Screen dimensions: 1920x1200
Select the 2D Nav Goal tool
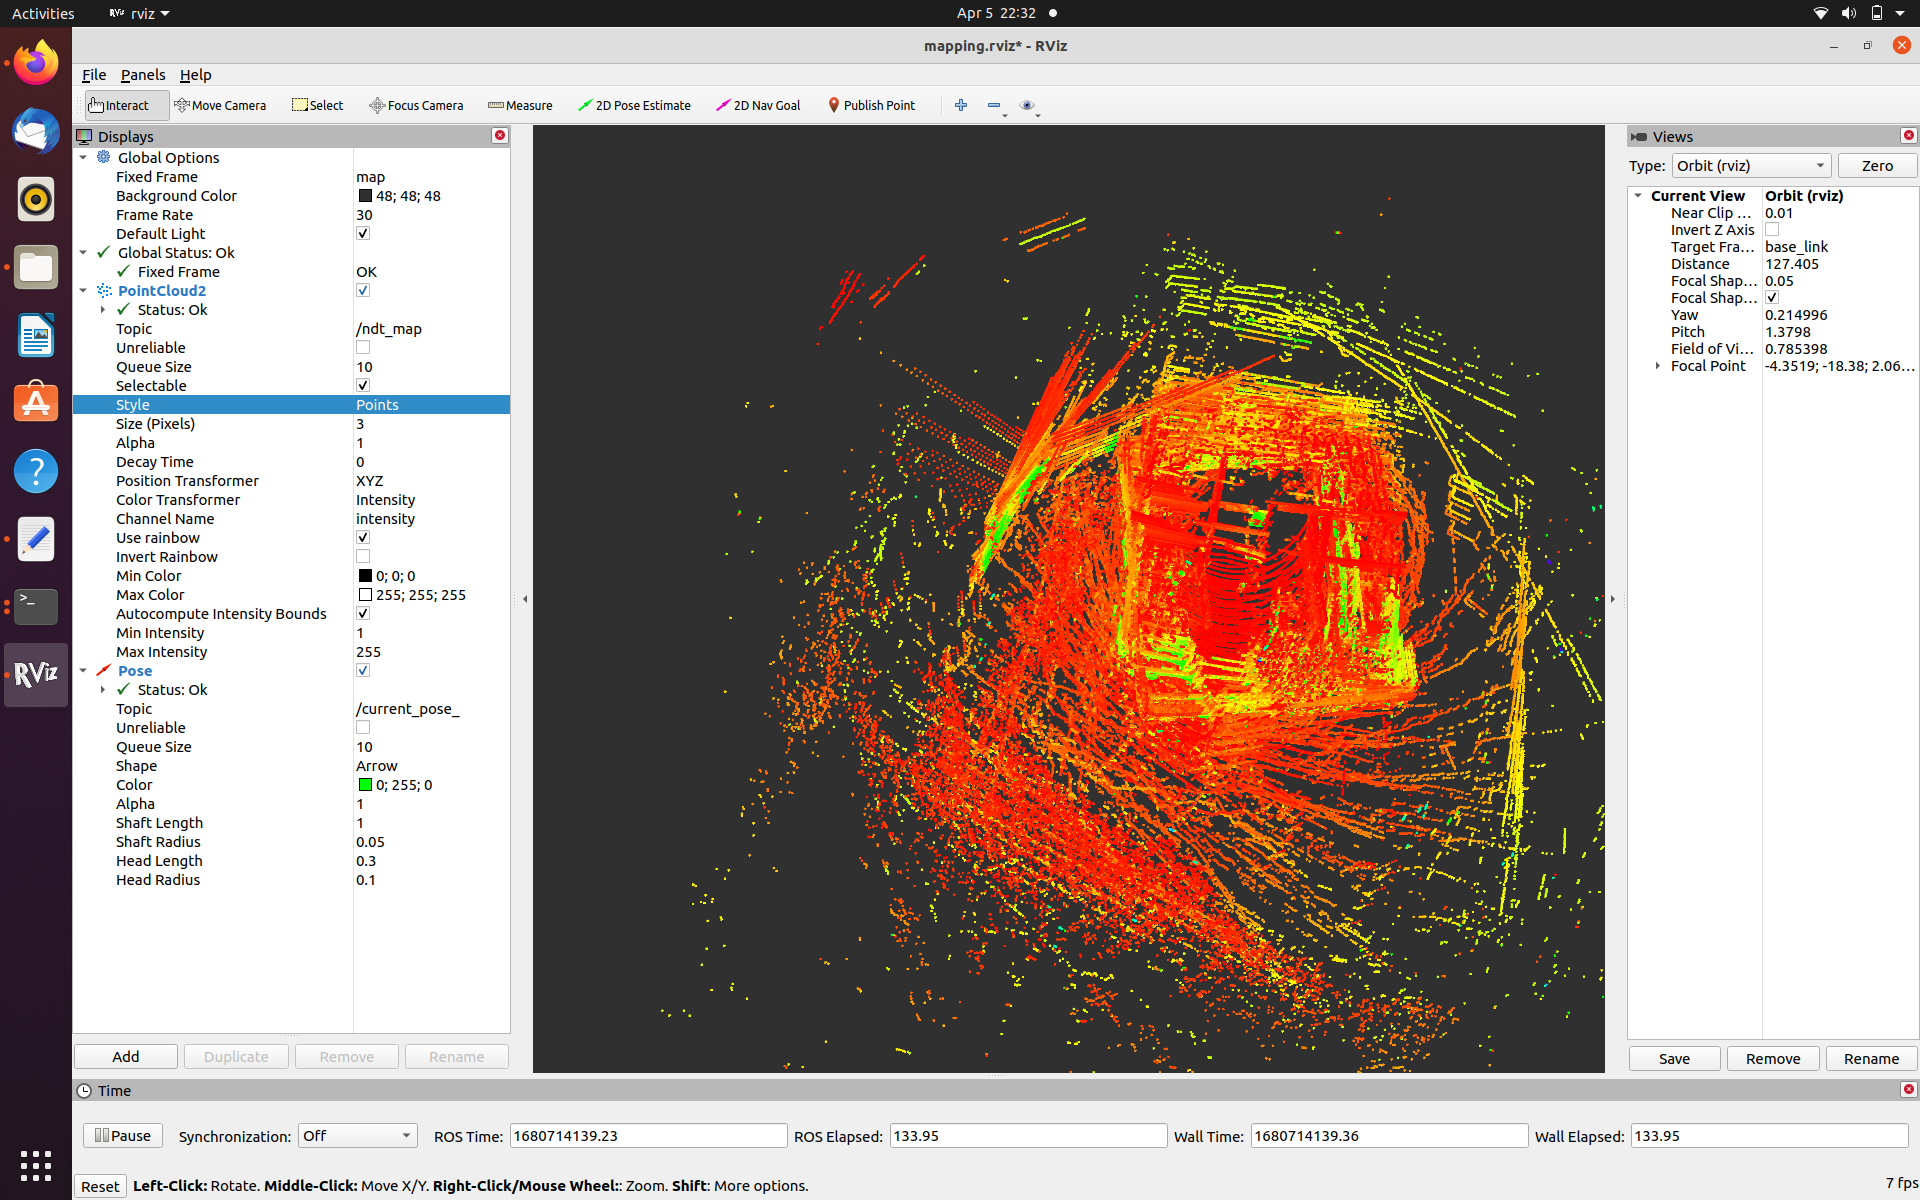pyautogui.click(x=757, y=105)
